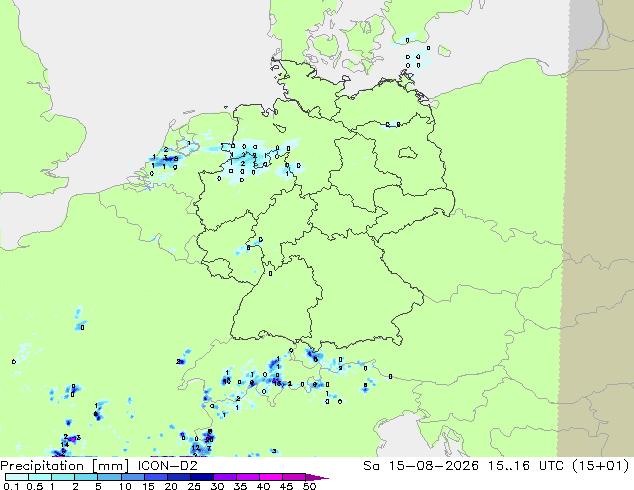
Task: Click the 20–25 mm legend color swatch
Action: coord(178,477)
